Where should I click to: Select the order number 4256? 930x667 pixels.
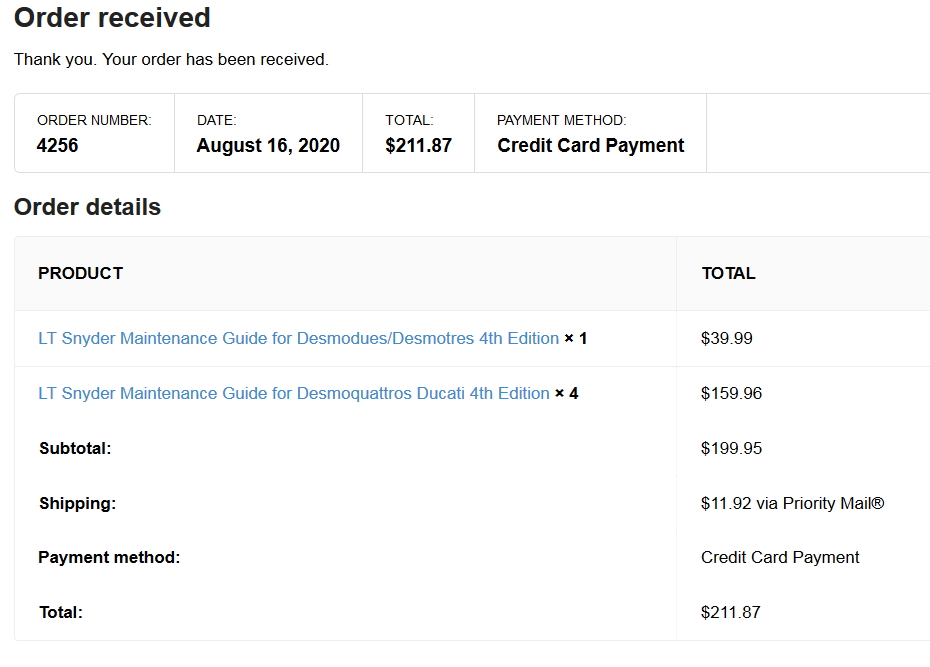57,145
